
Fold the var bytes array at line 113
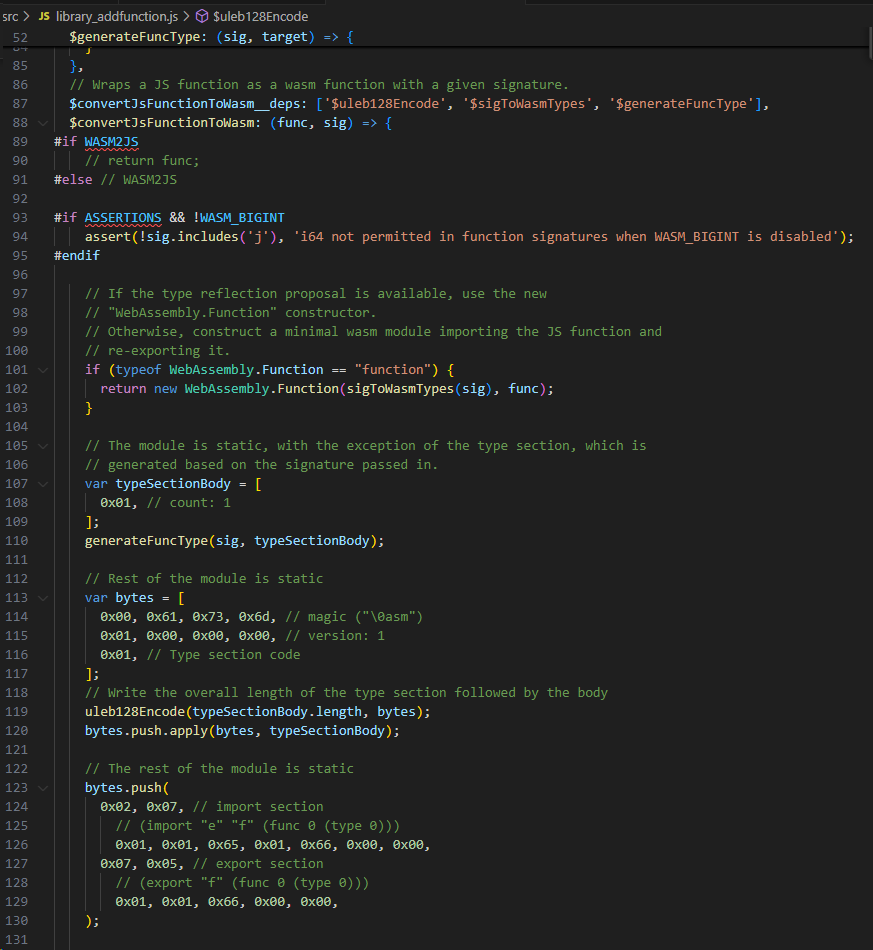(43, 598)
